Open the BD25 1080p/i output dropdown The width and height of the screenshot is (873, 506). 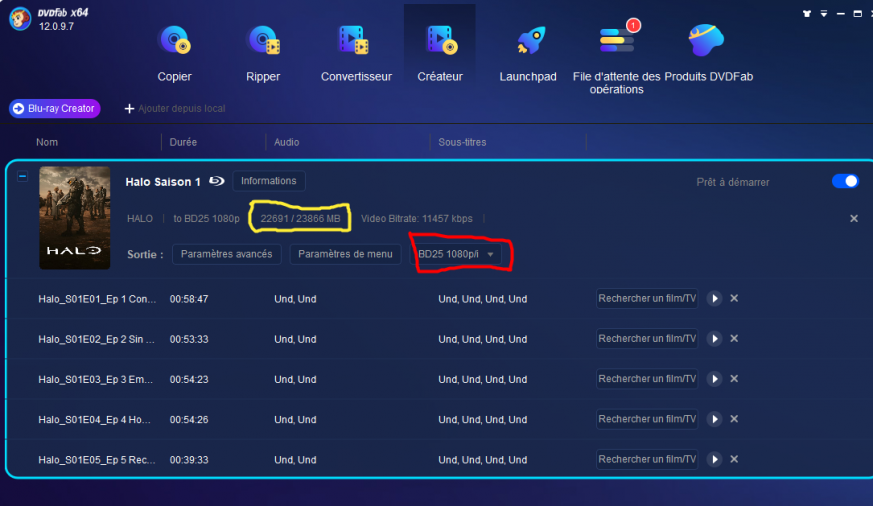[x=459, y=254]
